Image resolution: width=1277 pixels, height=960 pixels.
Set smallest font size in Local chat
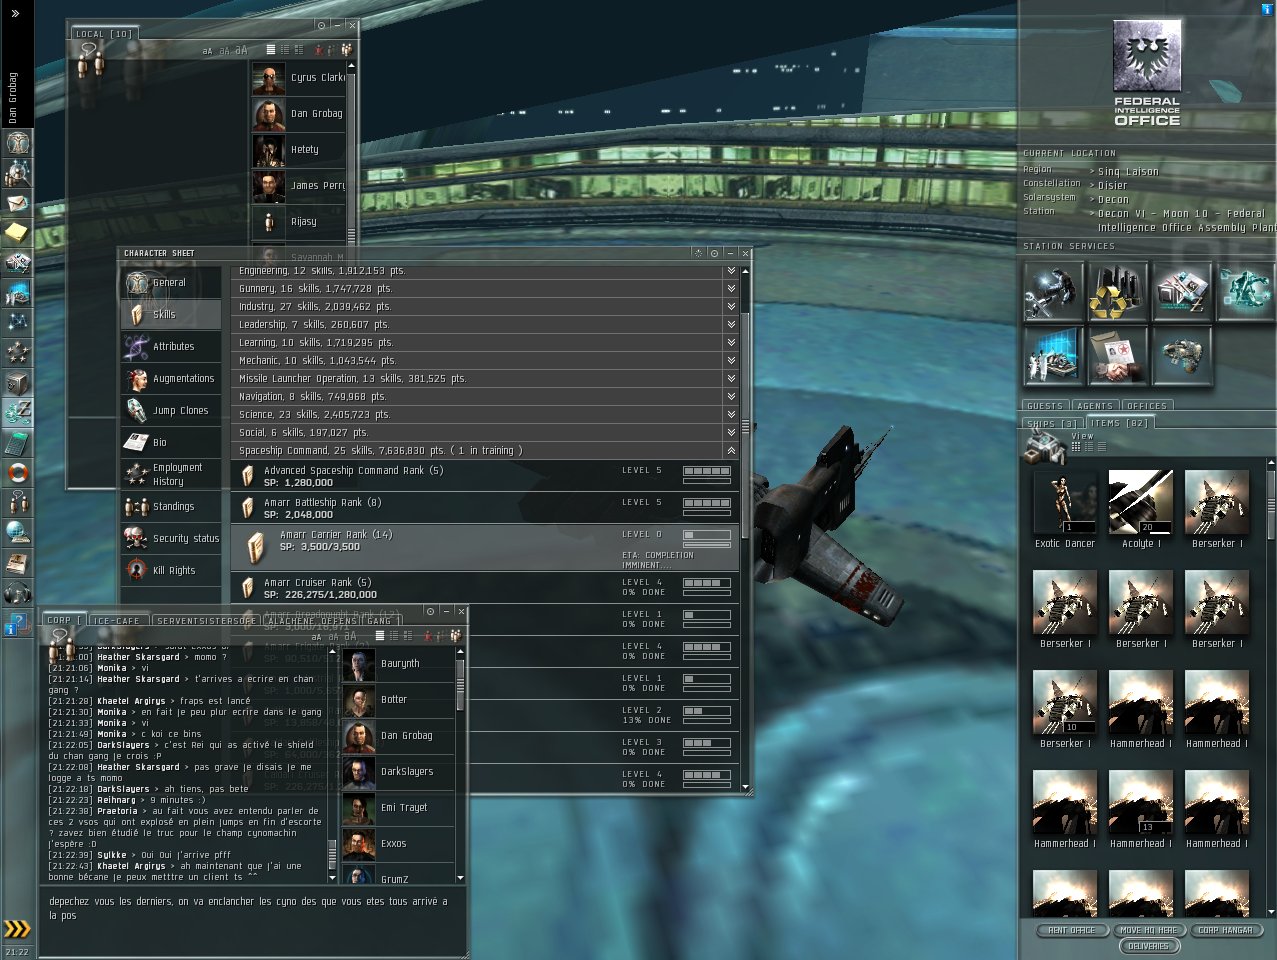(207, 51)
